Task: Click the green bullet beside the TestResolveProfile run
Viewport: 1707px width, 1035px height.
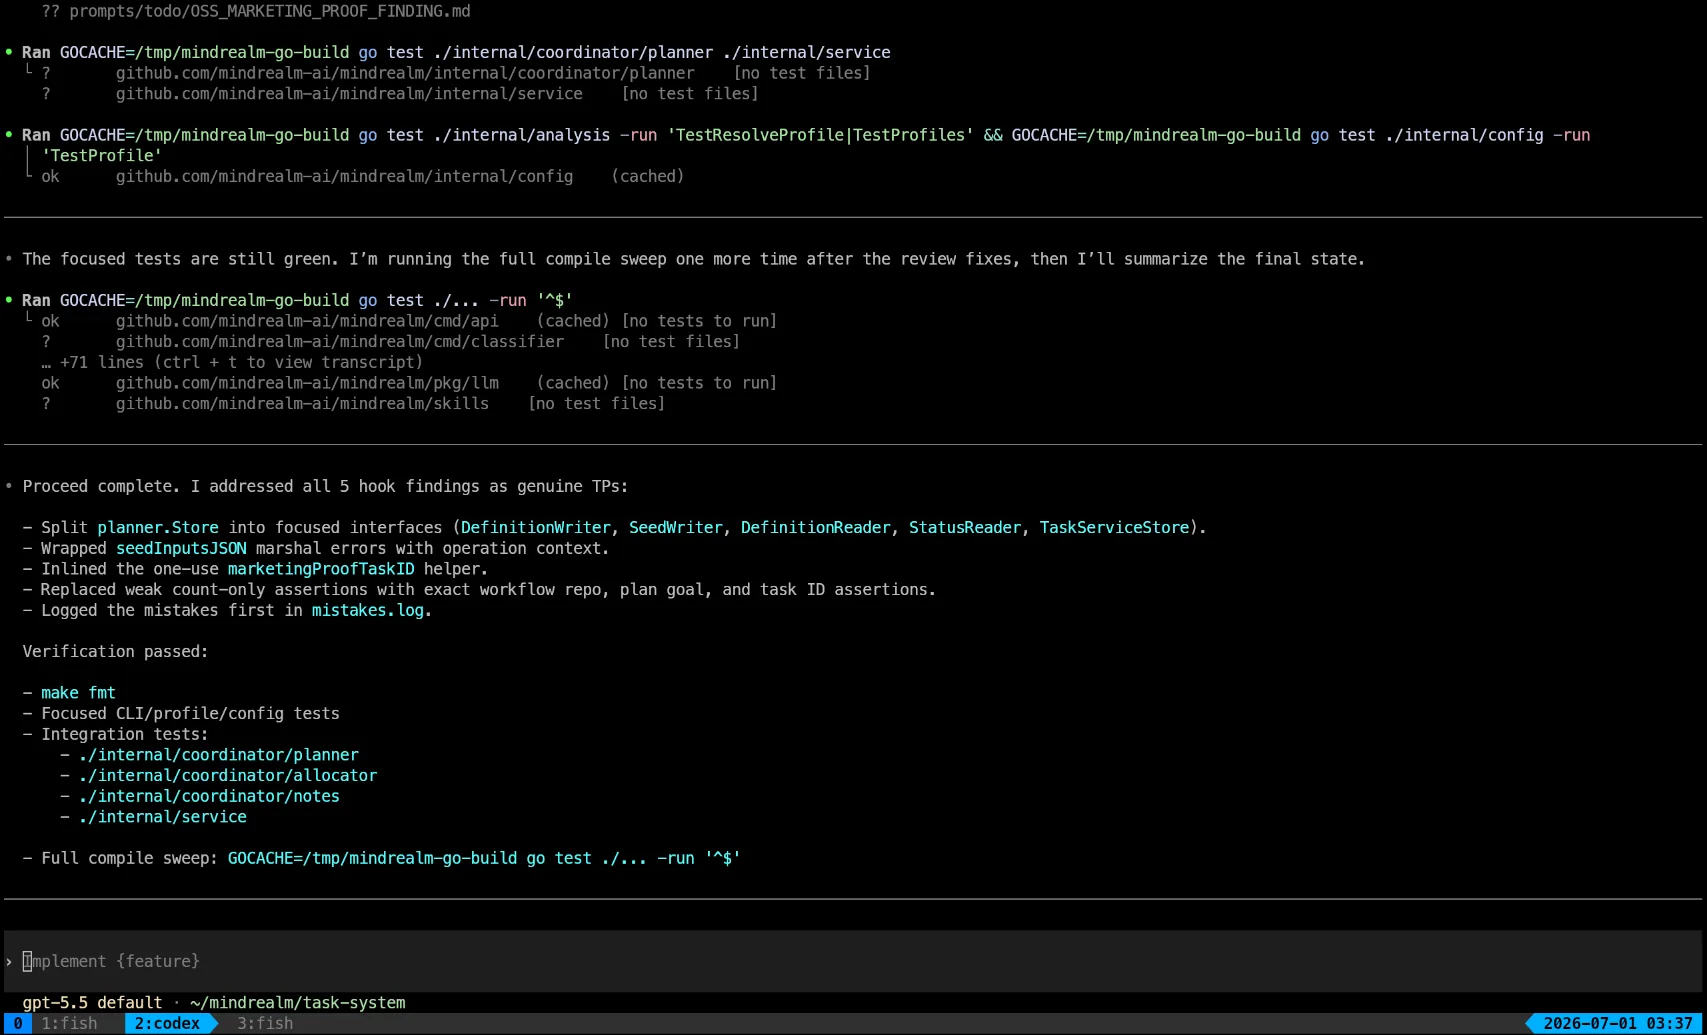Action: point(9,135)
